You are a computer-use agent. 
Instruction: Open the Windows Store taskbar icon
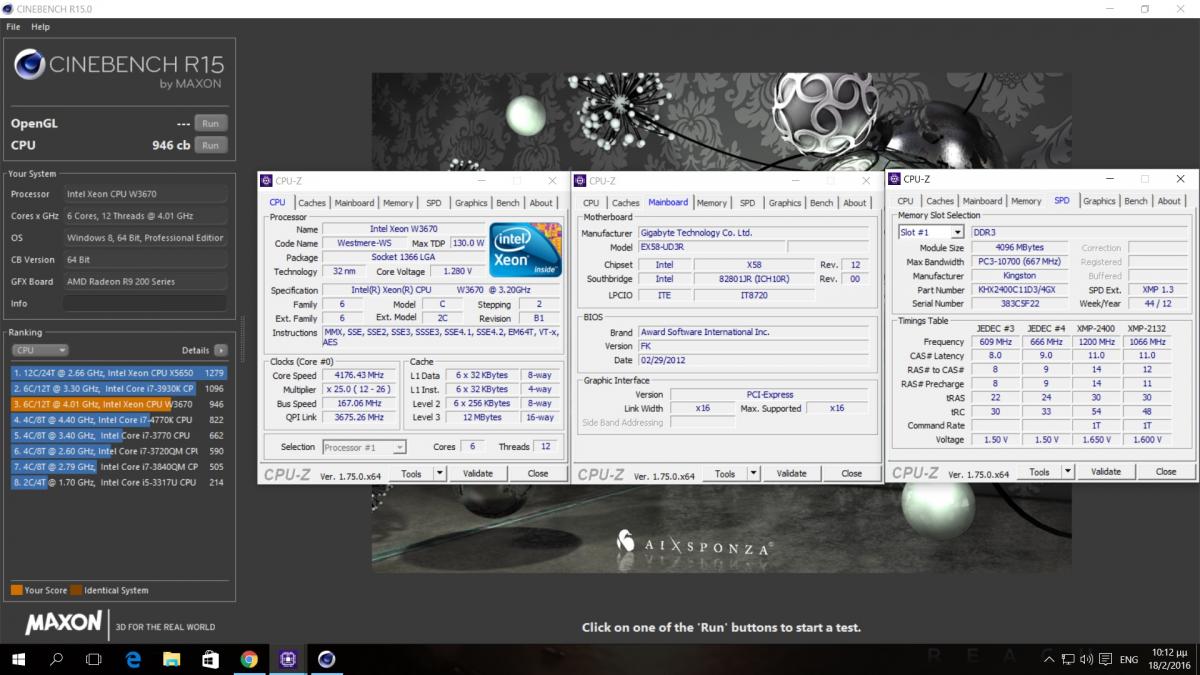[210, 659]
